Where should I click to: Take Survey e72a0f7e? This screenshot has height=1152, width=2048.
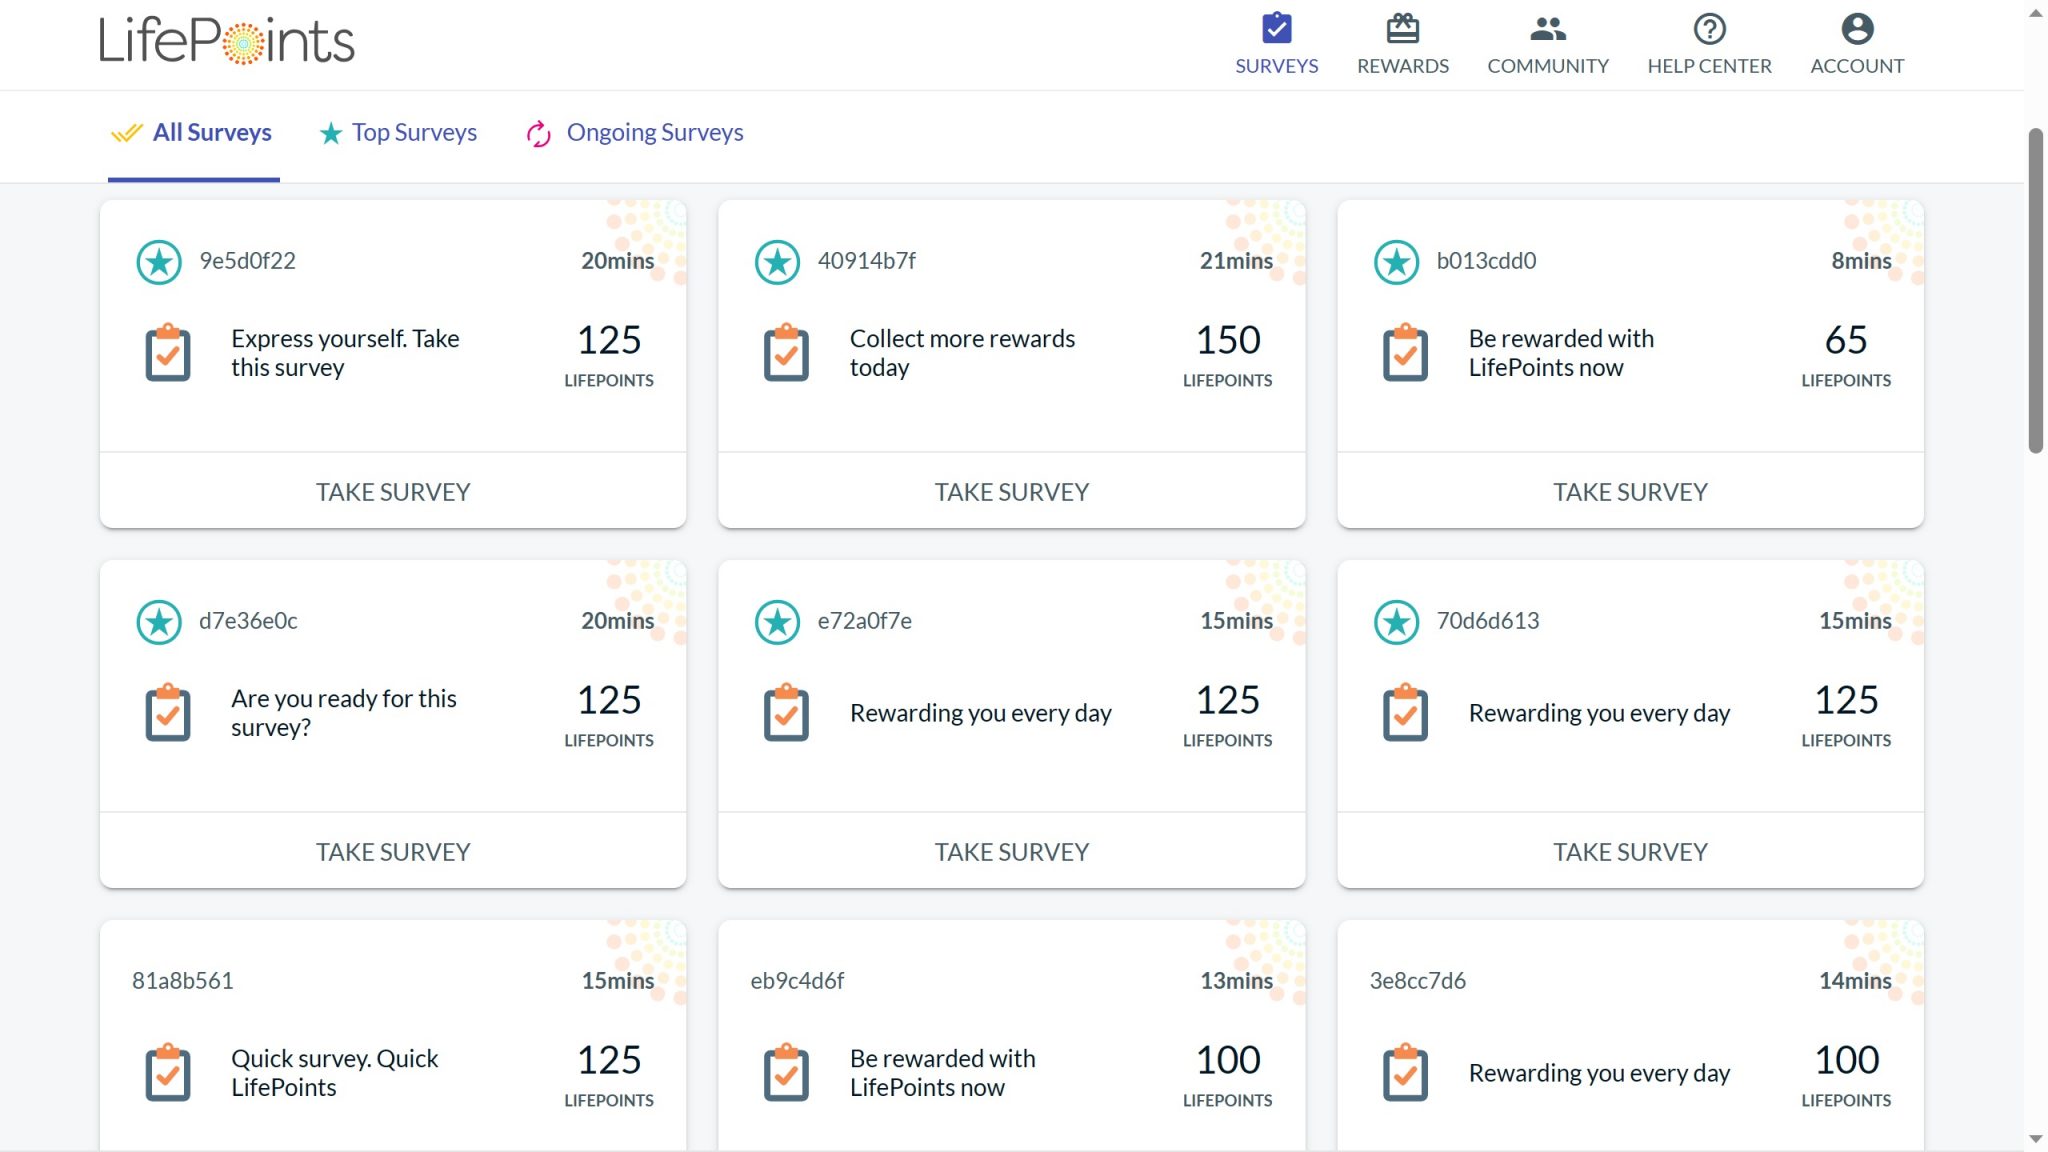click(x=1011, y=851)
